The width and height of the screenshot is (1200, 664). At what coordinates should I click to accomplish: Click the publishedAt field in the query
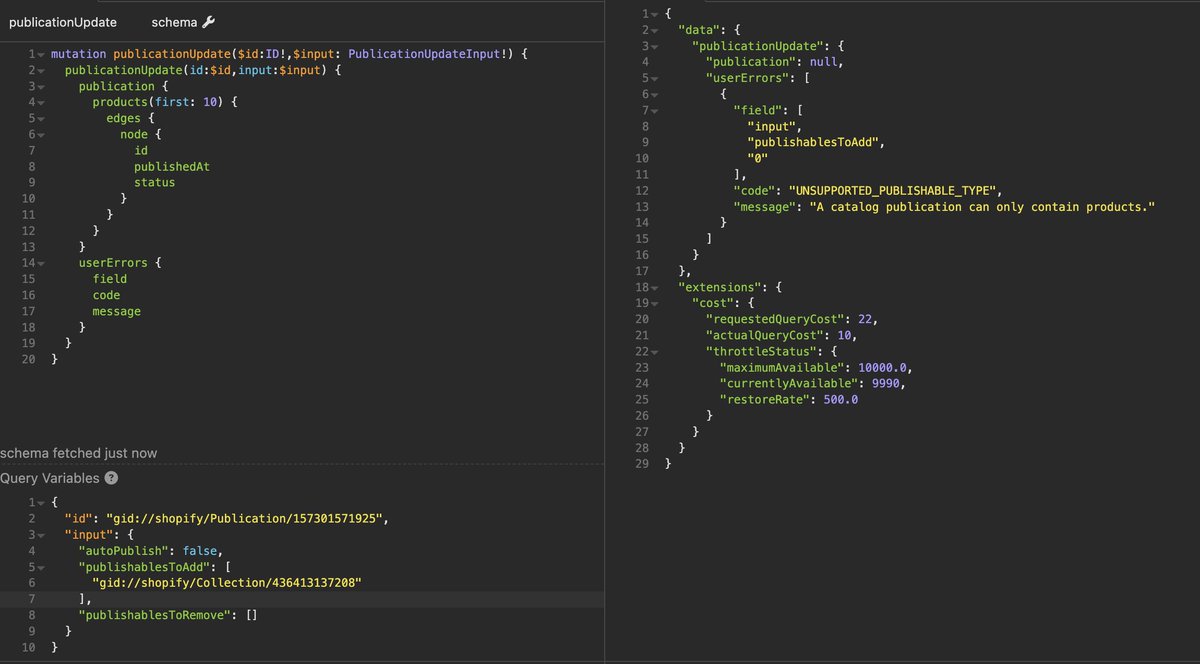pos(172,167)
